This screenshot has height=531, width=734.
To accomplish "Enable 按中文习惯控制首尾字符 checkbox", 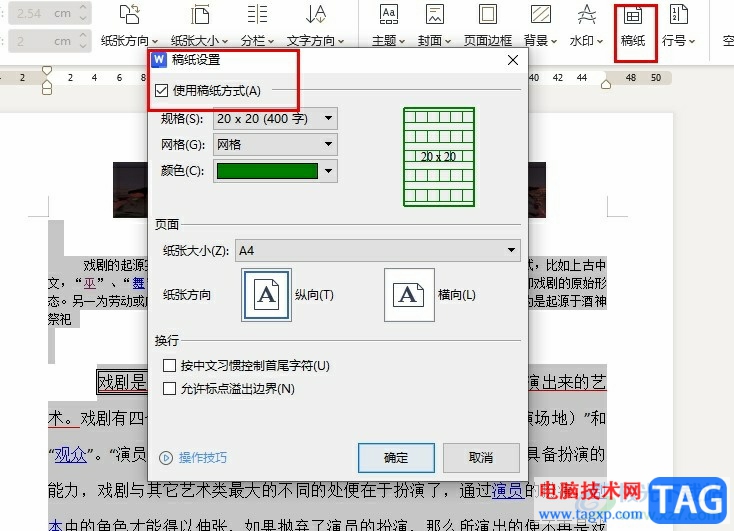I will click(x=169, y=365).
